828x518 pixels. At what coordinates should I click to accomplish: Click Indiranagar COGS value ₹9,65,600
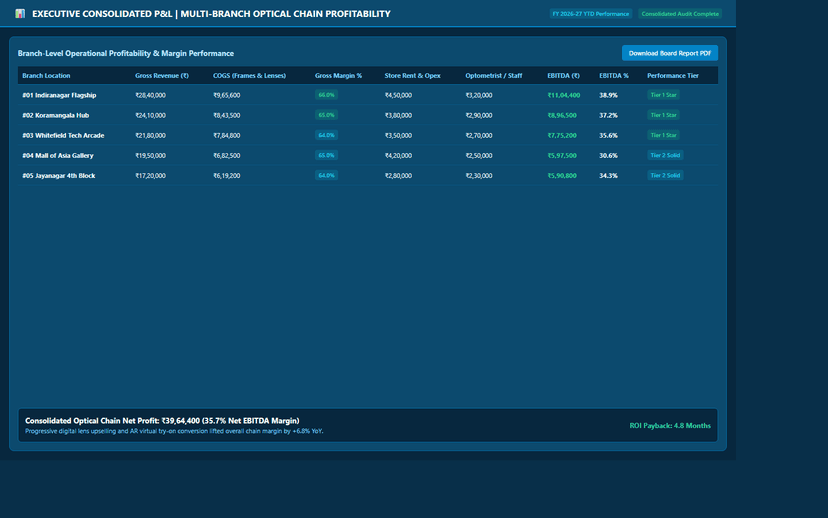click(x=227, y=95)
